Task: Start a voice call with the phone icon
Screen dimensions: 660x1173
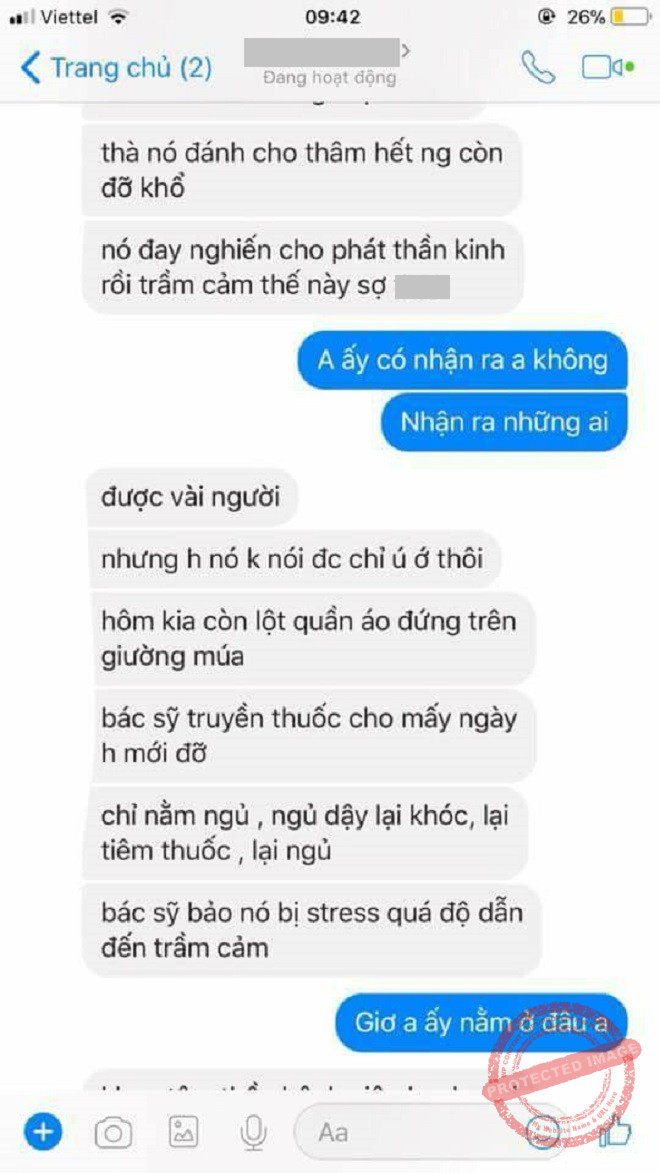Action: [538, 67]
